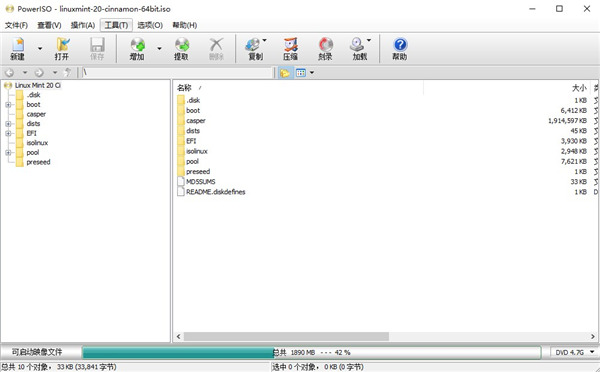Select preseed folder icon in file list

click(x=181, y=171)
